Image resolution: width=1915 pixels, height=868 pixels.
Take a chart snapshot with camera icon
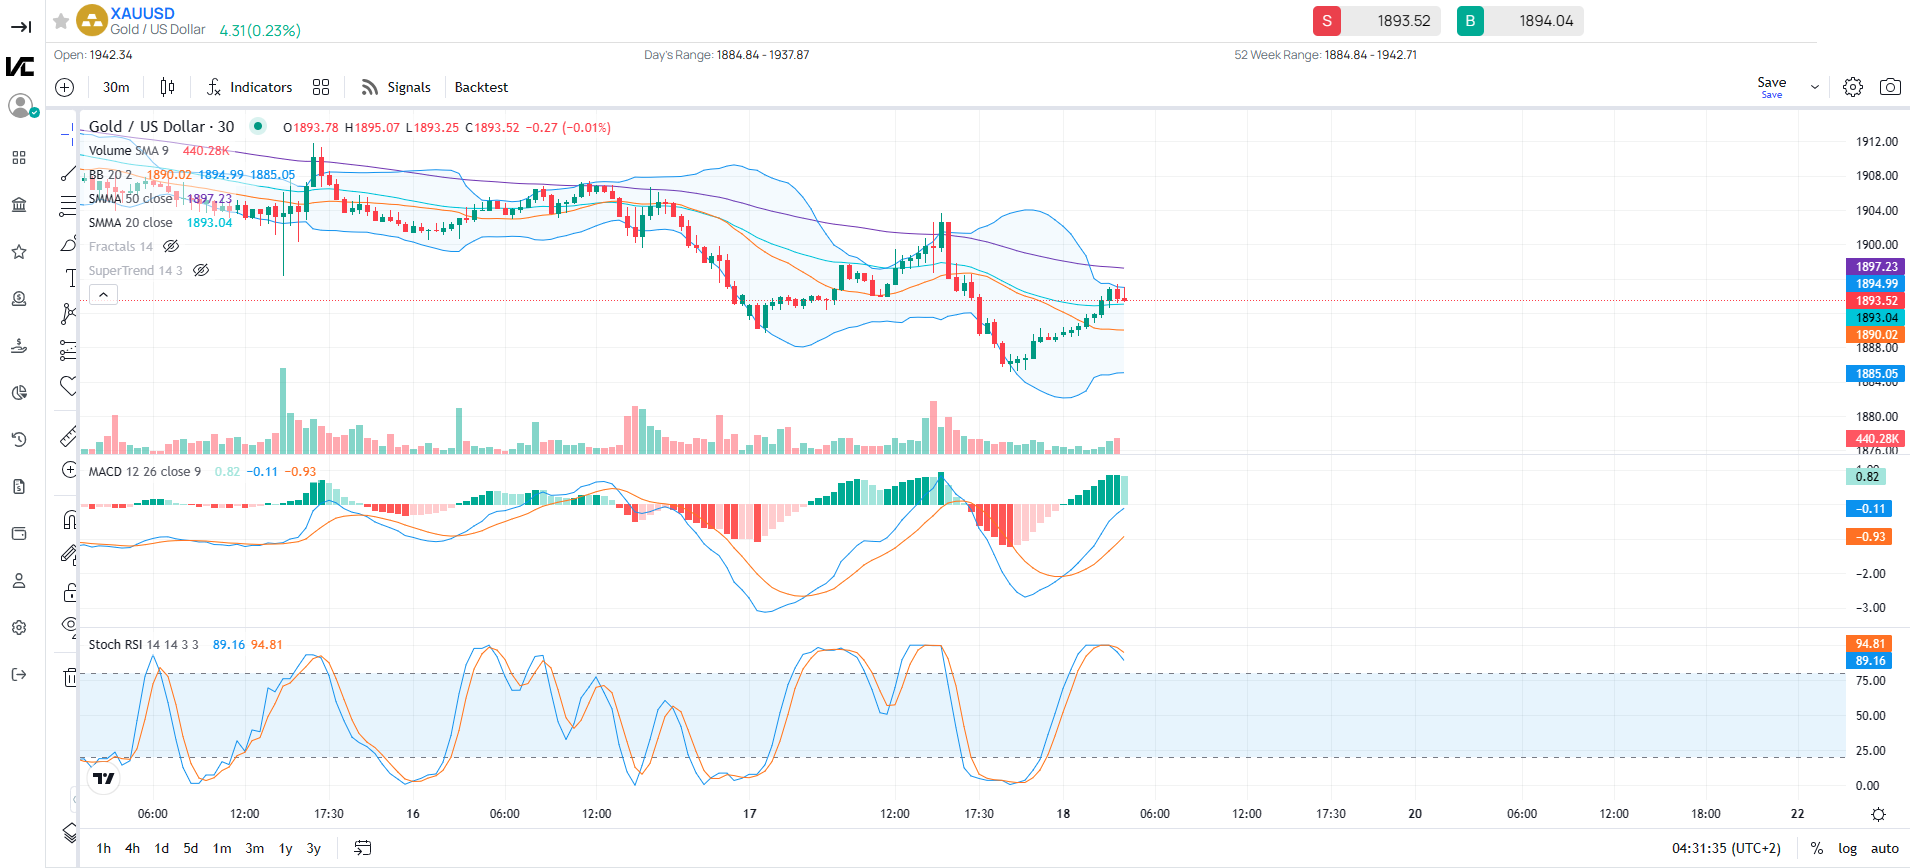pos(1889,87)
